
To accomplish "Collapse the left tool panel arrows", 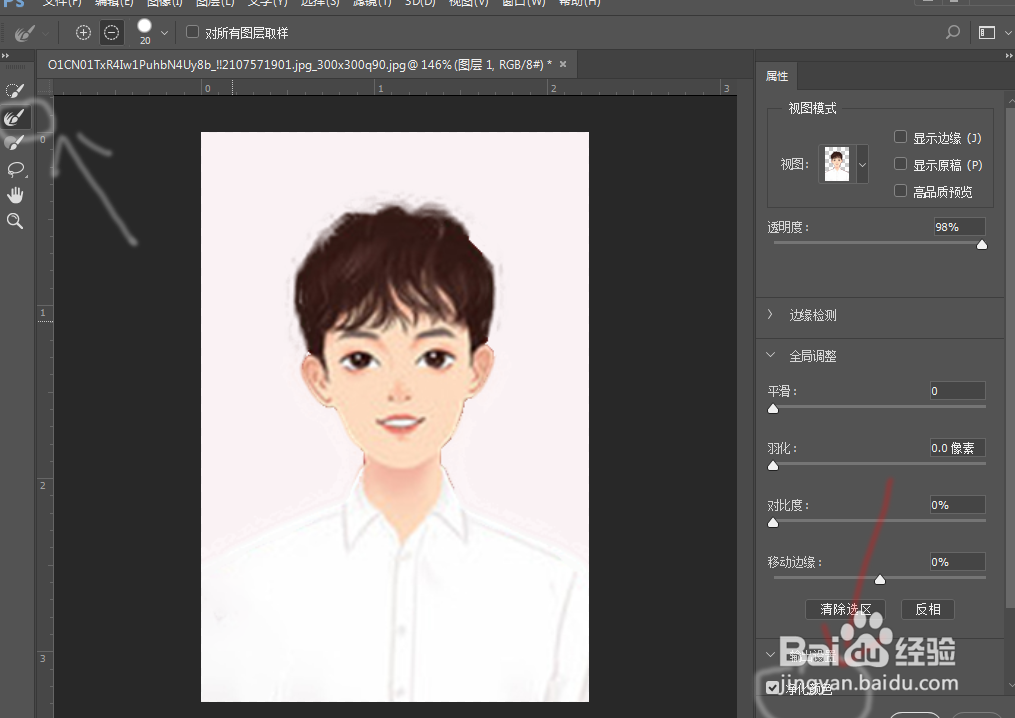I will [x=6, y=56].
